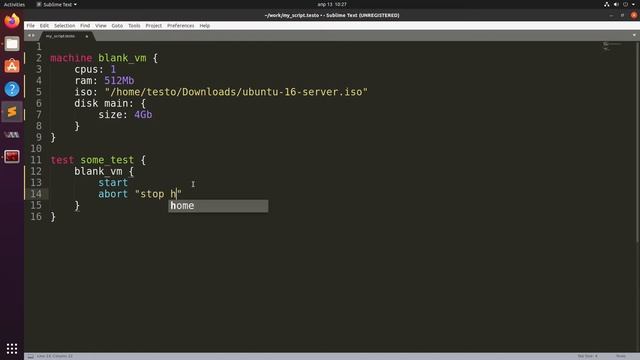Close the Sublime Text window
This screenshot has width=640, height=360.
633,16
